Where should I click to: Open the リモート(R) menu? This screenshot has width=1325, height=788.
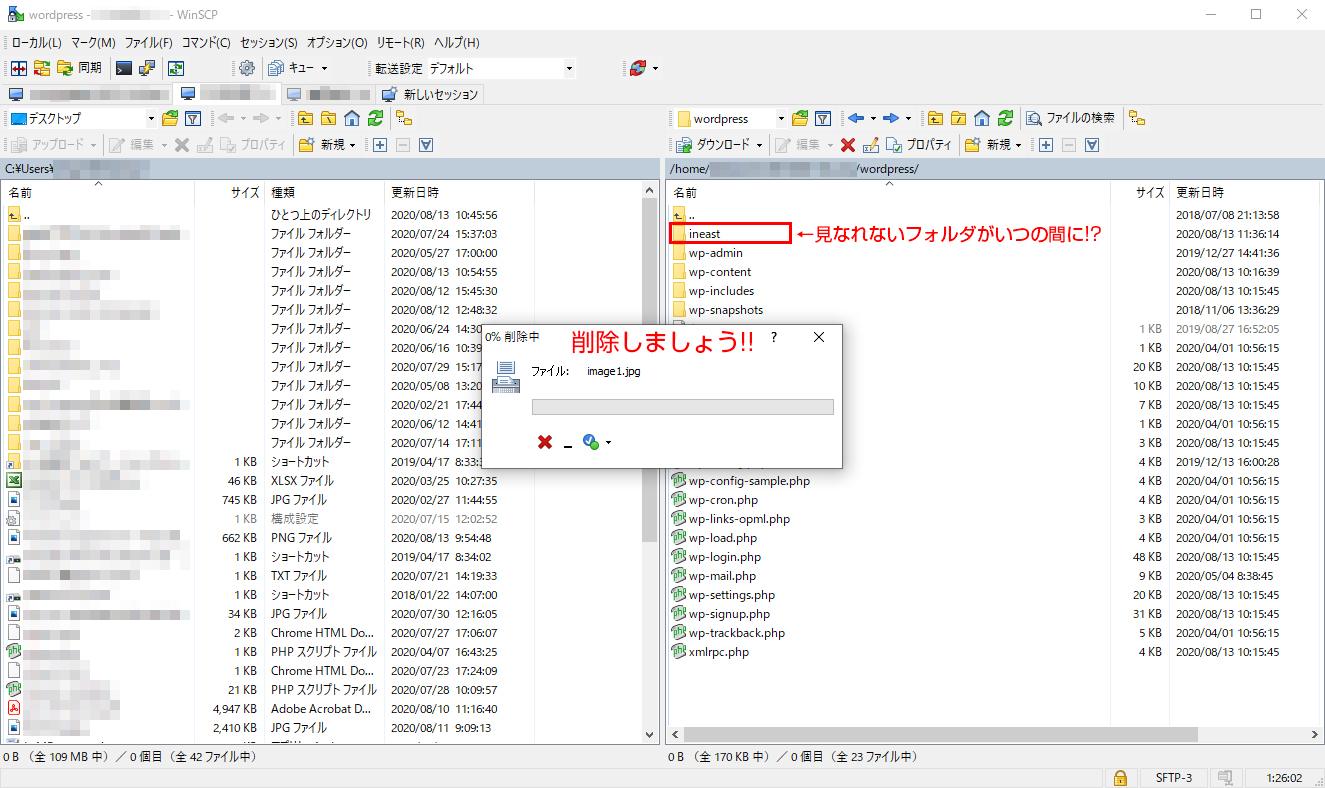400,43
